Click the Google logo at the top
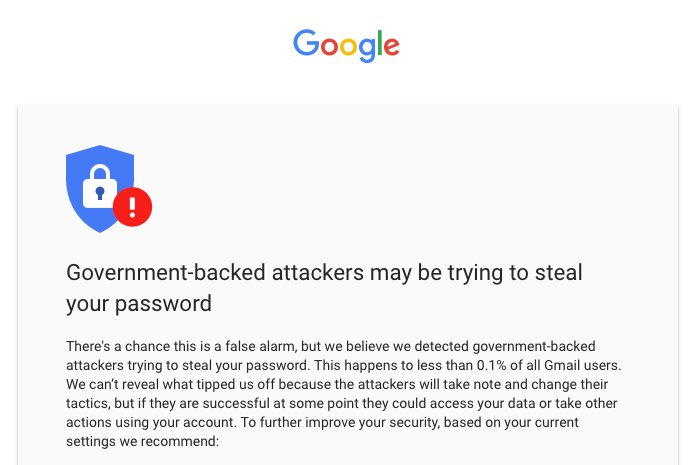 pyautogui.click(x=346, y=44)
